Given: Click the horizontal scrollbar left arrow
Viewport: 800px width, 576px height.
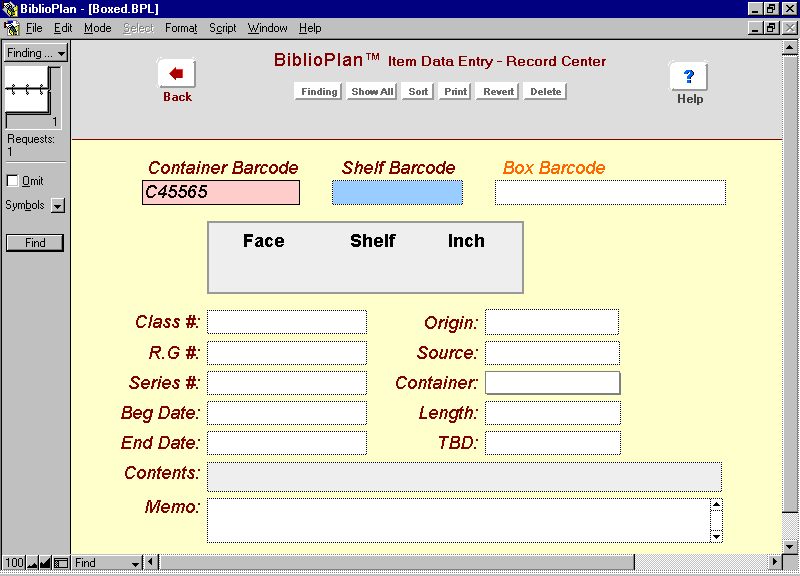Looking at the screenshot, I should point(151,562).
